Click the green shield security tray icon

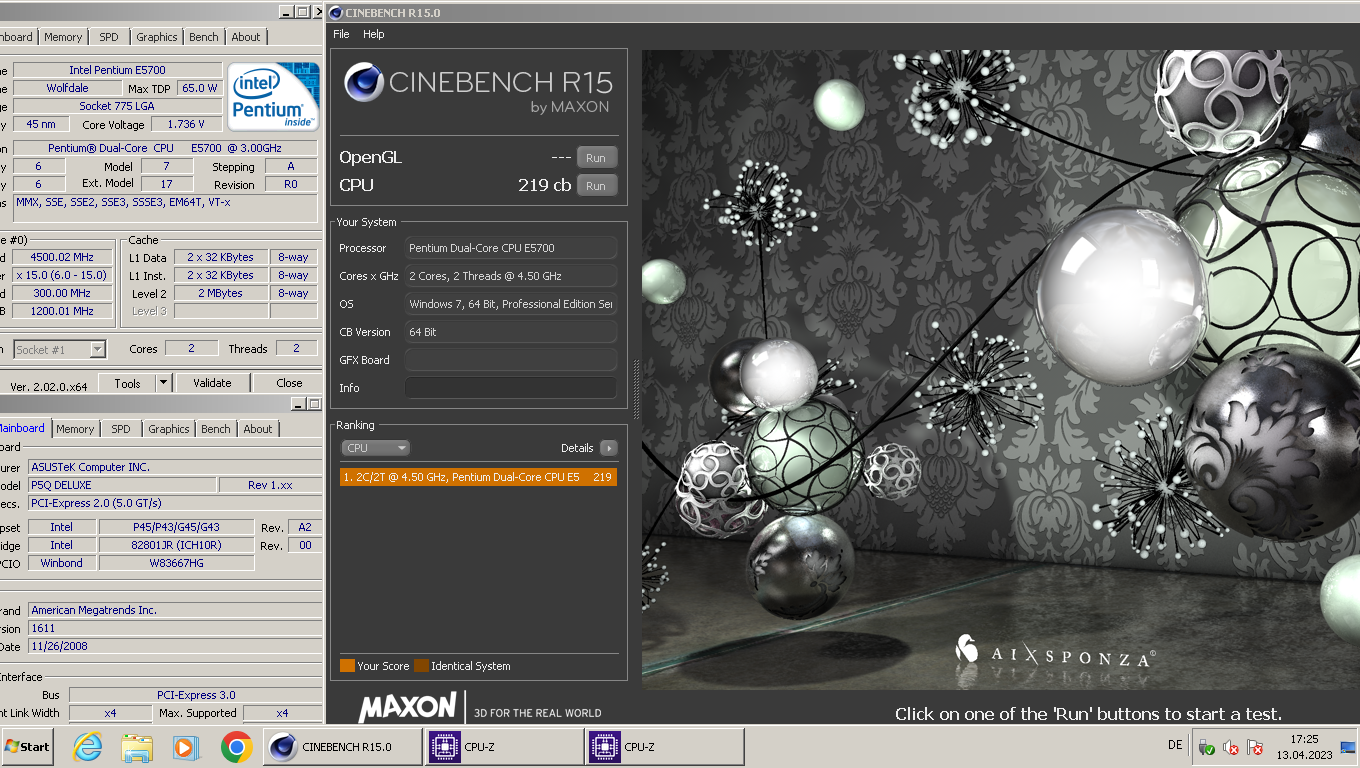pos(1207,747)
